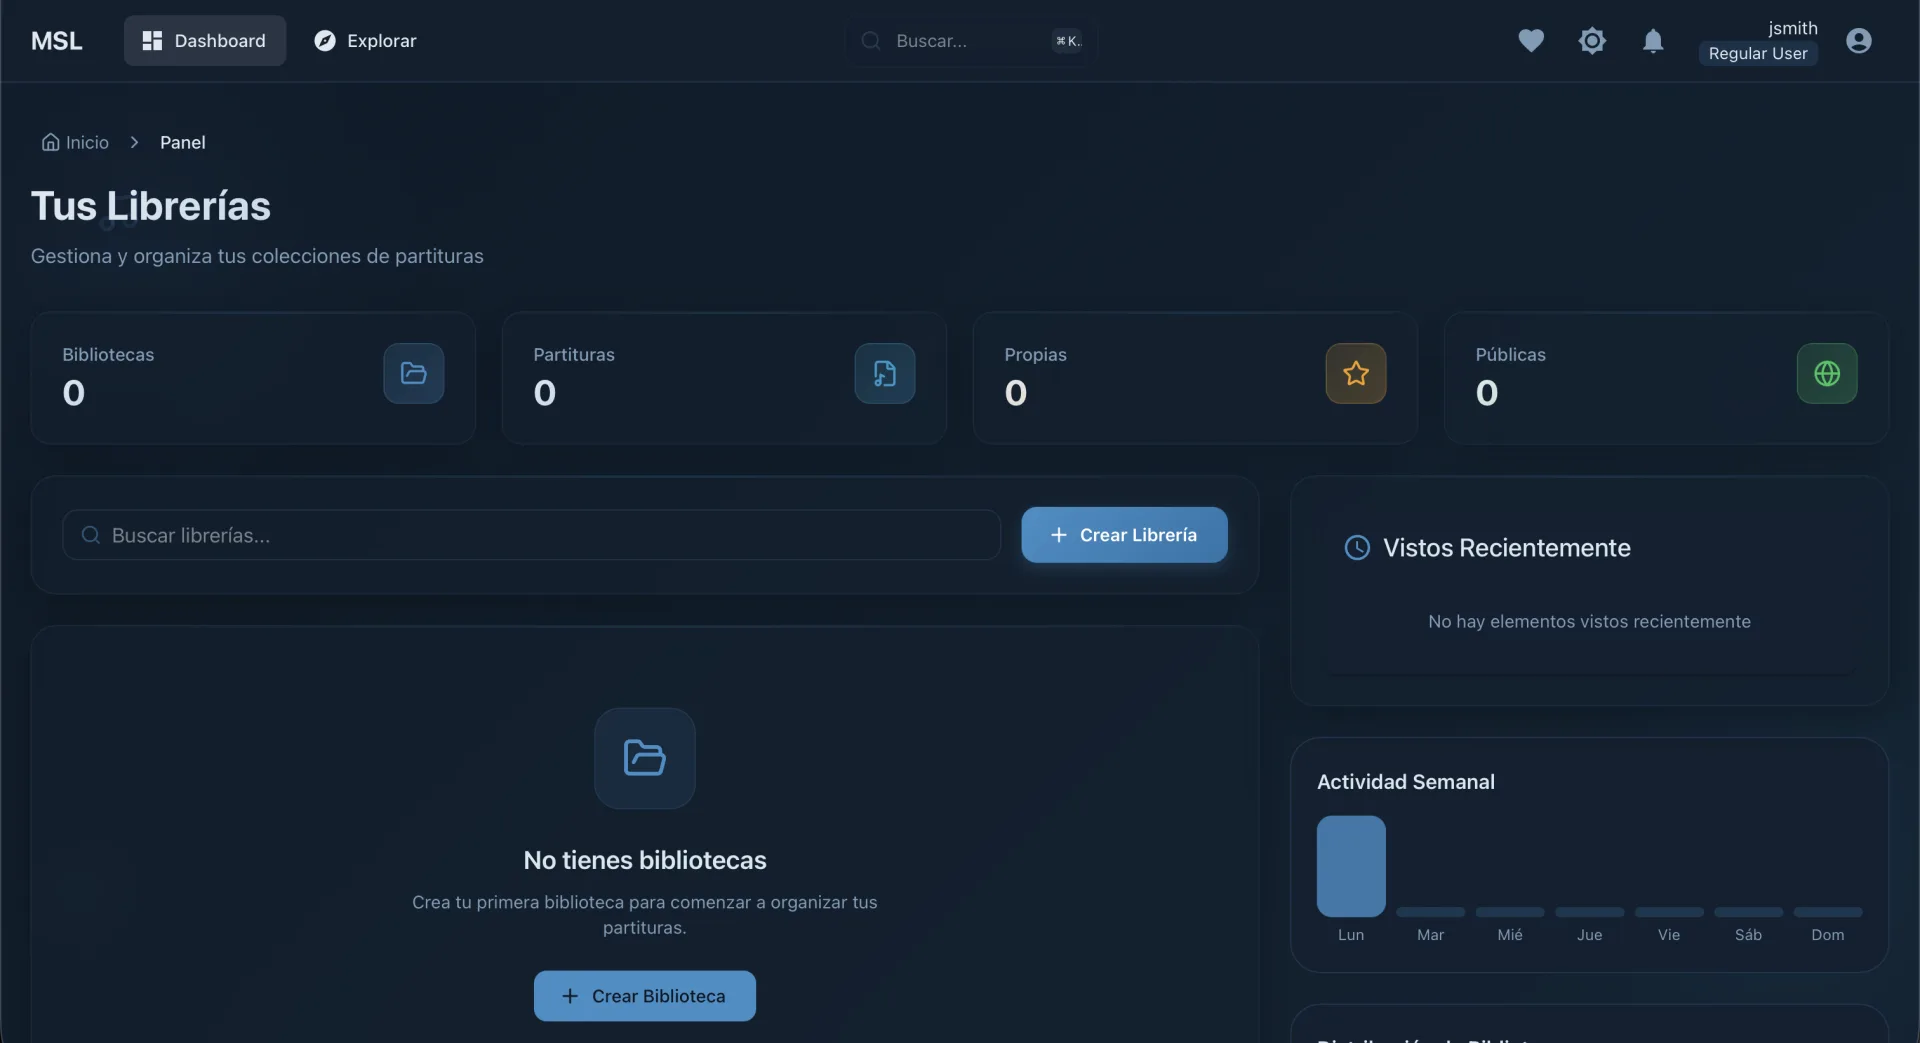Image resolution: width=1920 pixels, height=1043 pixels.
Task: Click the Bibliotecas folder icon
Action: (414, 373)
